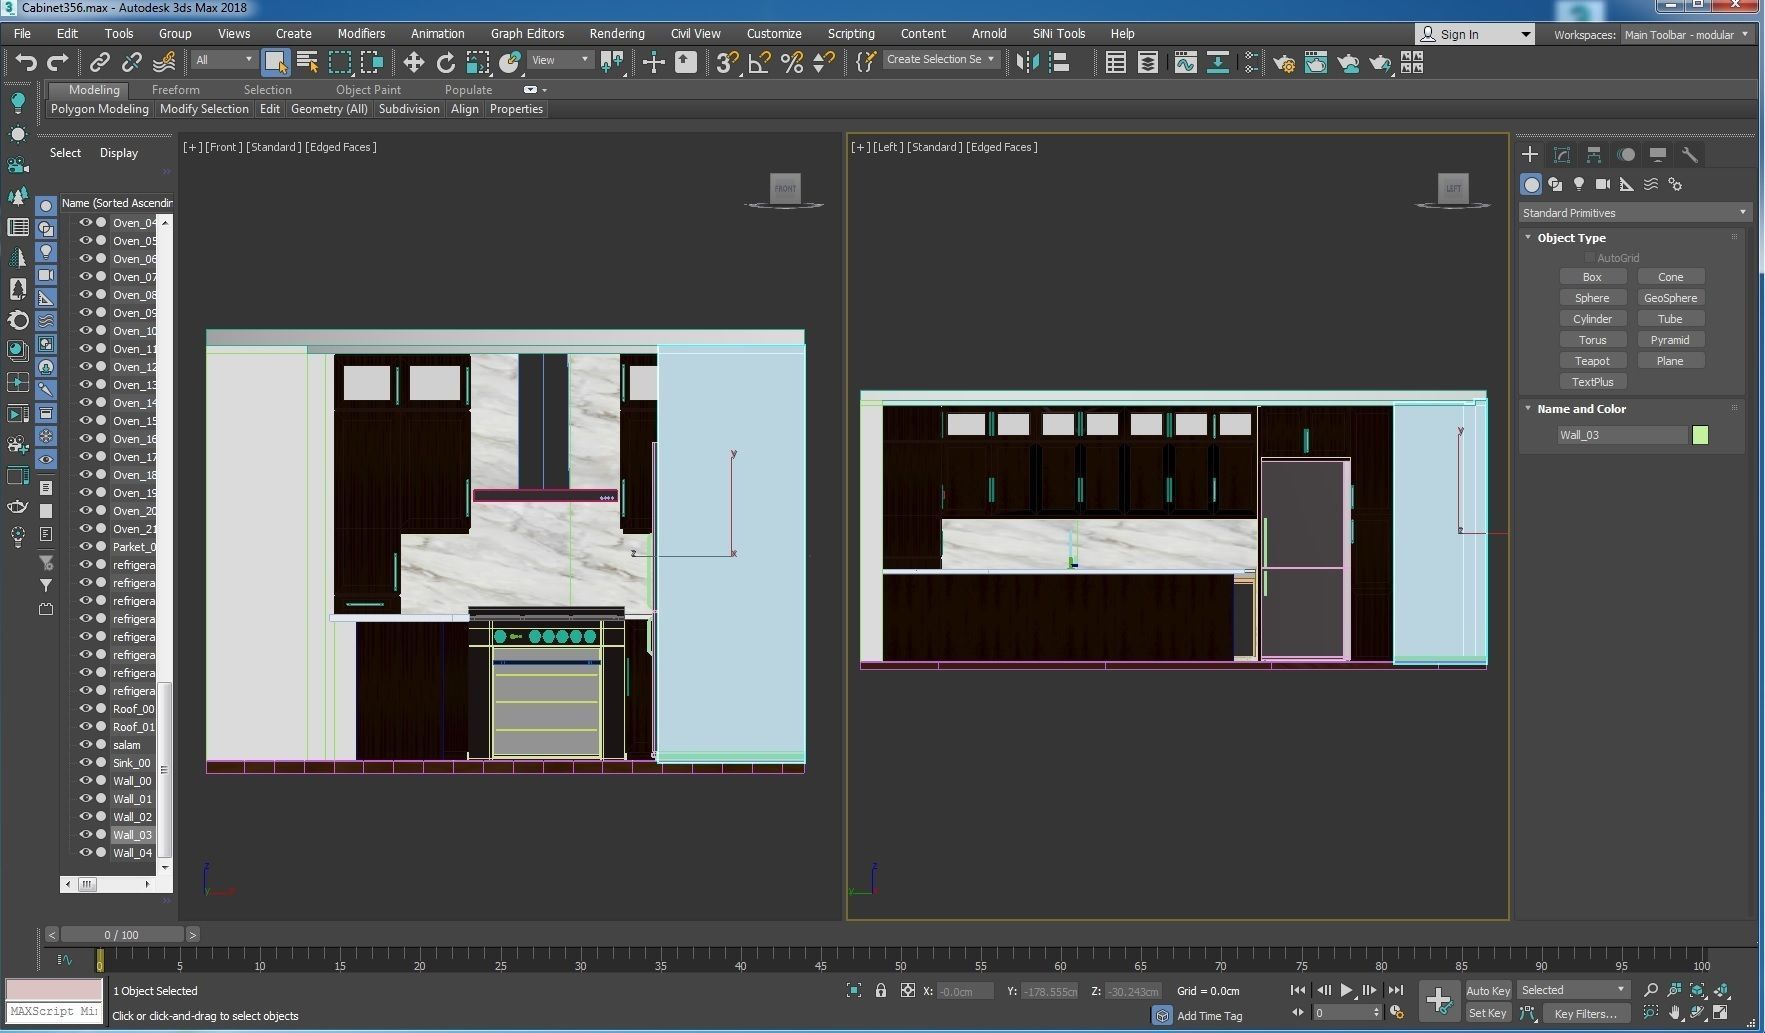1765x1033 pixels.
Task: Open Select by Name dialog icon
Action: point(307,63)
